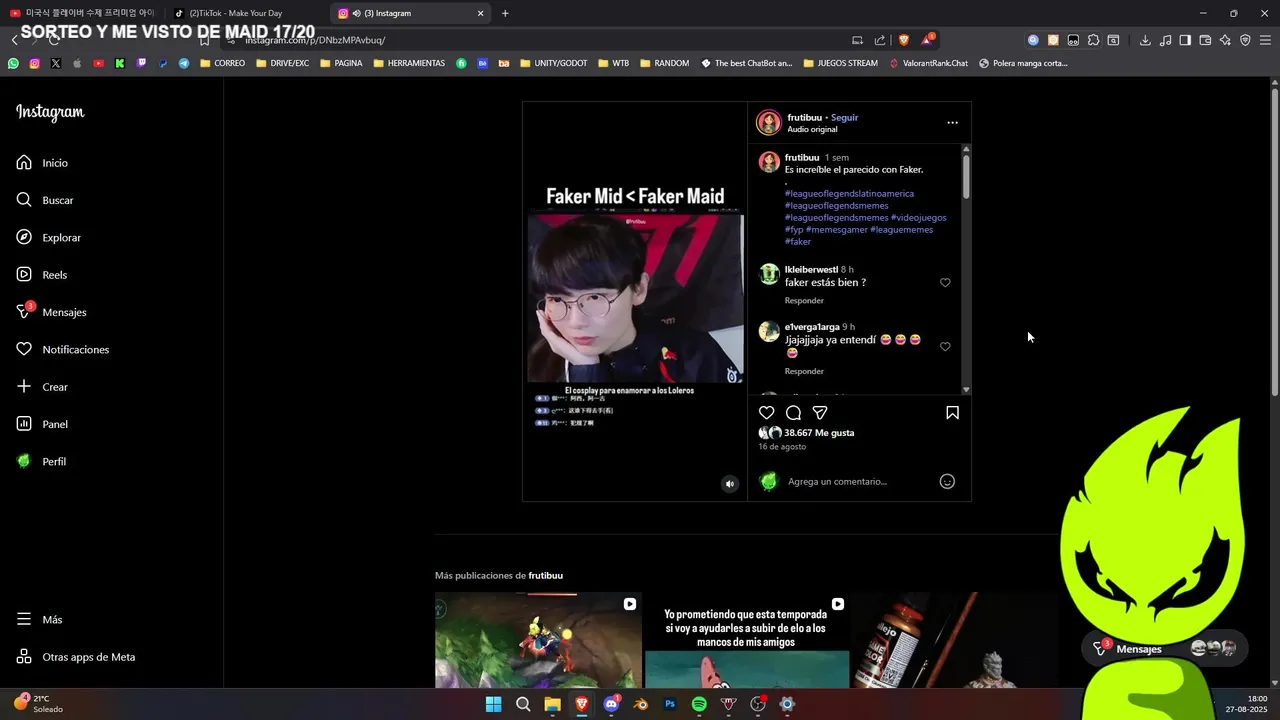Switch to the TikTok - Make Your Day tab
Image resolution: width=1280 pixels, height=720 pixels.
click(x=235, y=13)
